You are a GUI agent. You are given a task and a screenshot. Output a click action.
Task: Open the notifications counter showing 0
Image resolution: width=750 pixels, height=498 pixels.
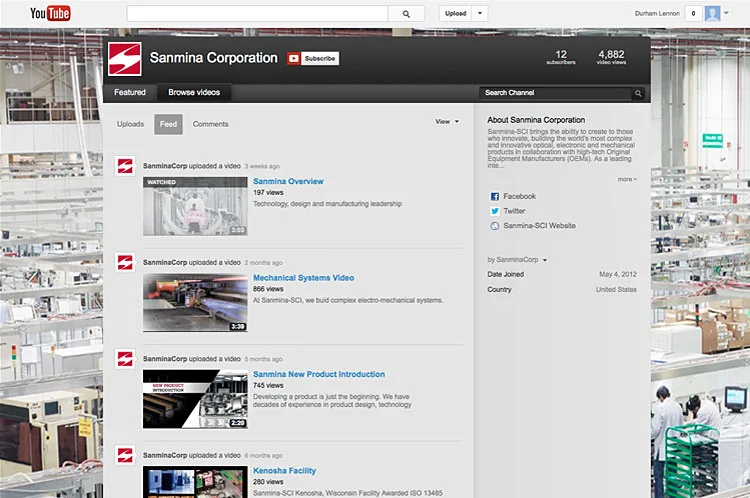pos(693,13)
